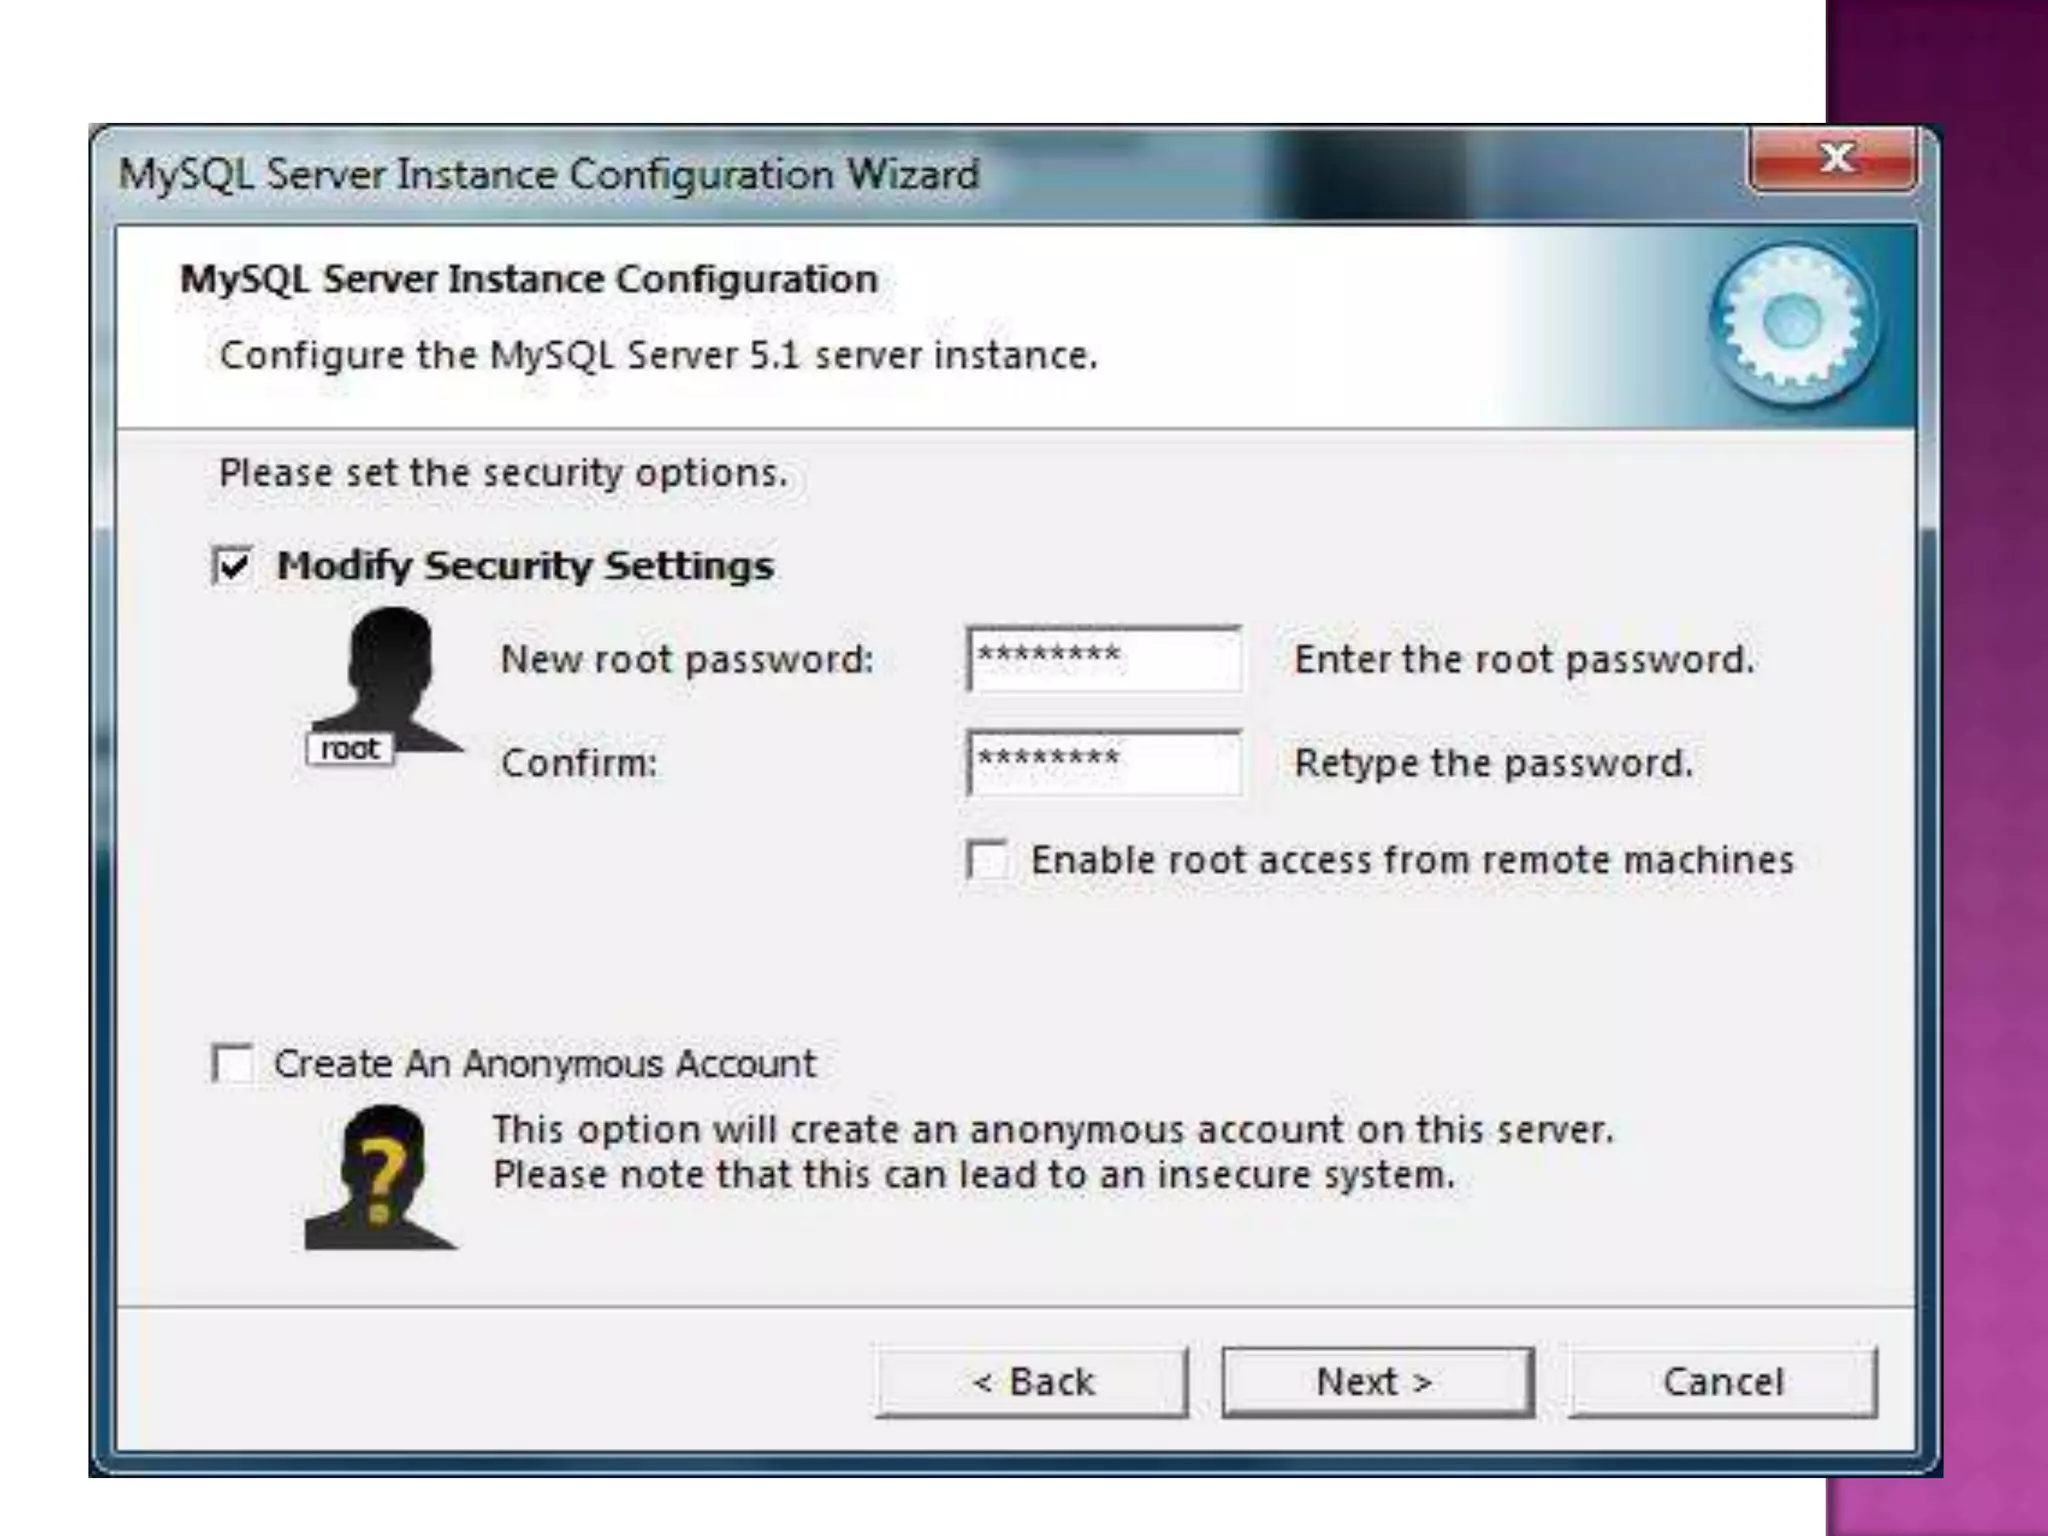Click 'Enable root access from remote machines' label
Image resolution: width=2048 pixels, height=1536 pixels.
(x=1412, y=860)
